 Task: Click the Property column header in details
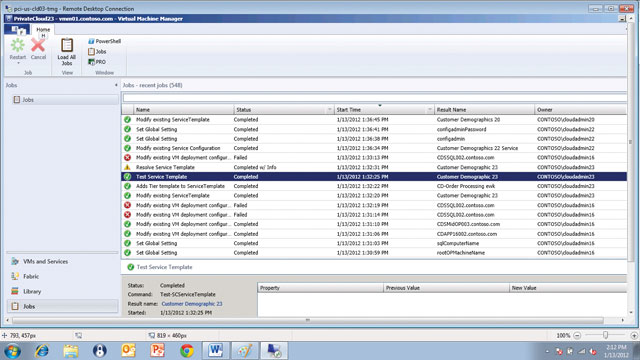(320, 288)
